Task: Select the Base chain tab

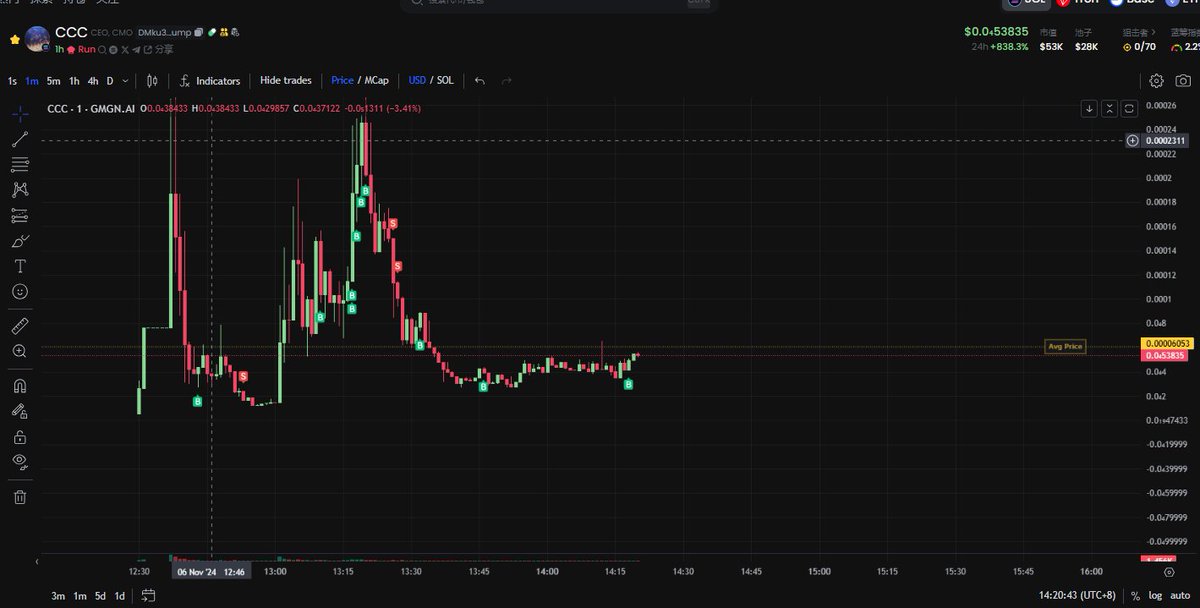Action: point(1130,3)
